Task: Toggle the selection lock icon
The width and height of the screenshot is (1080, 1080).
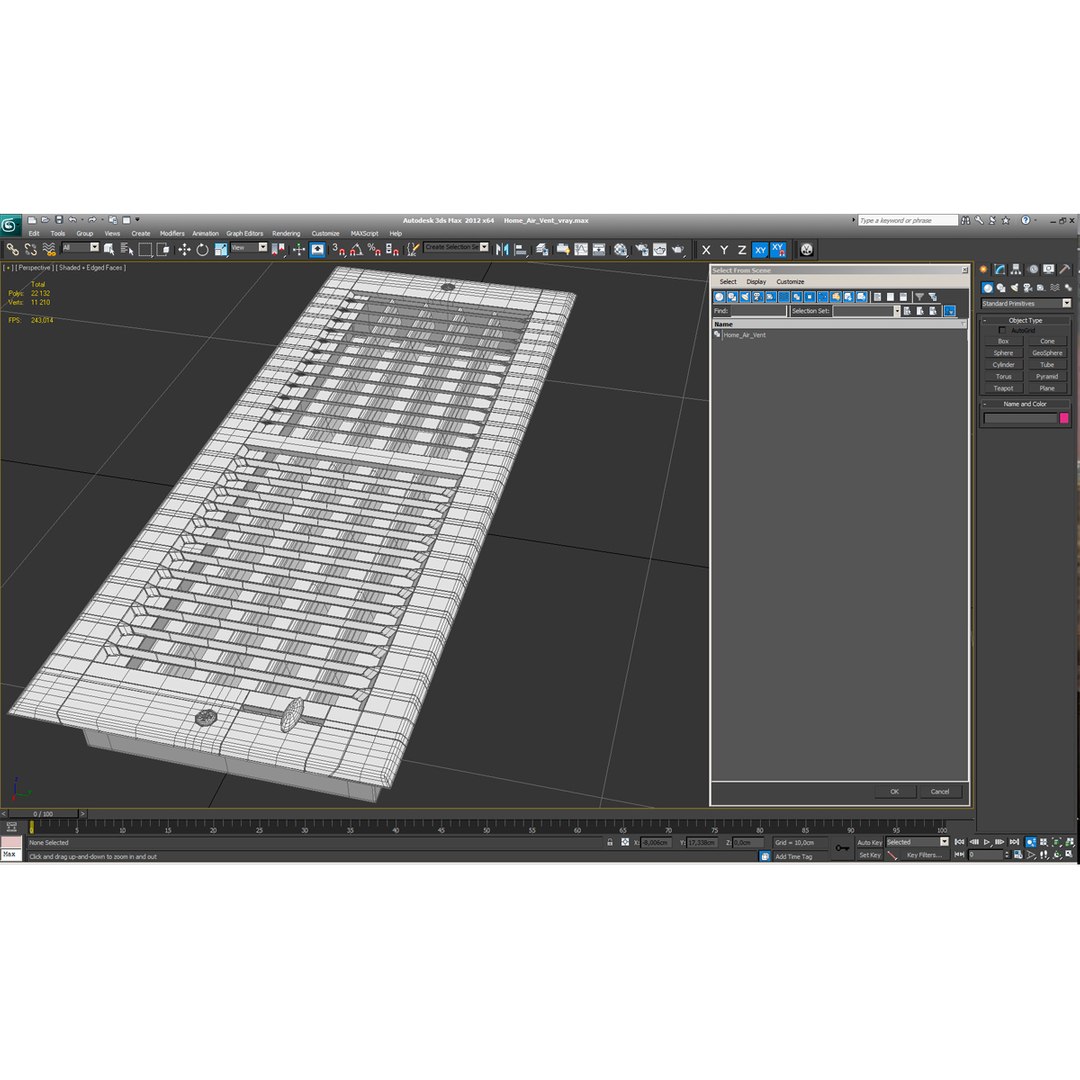Action: tap(610, 842)
